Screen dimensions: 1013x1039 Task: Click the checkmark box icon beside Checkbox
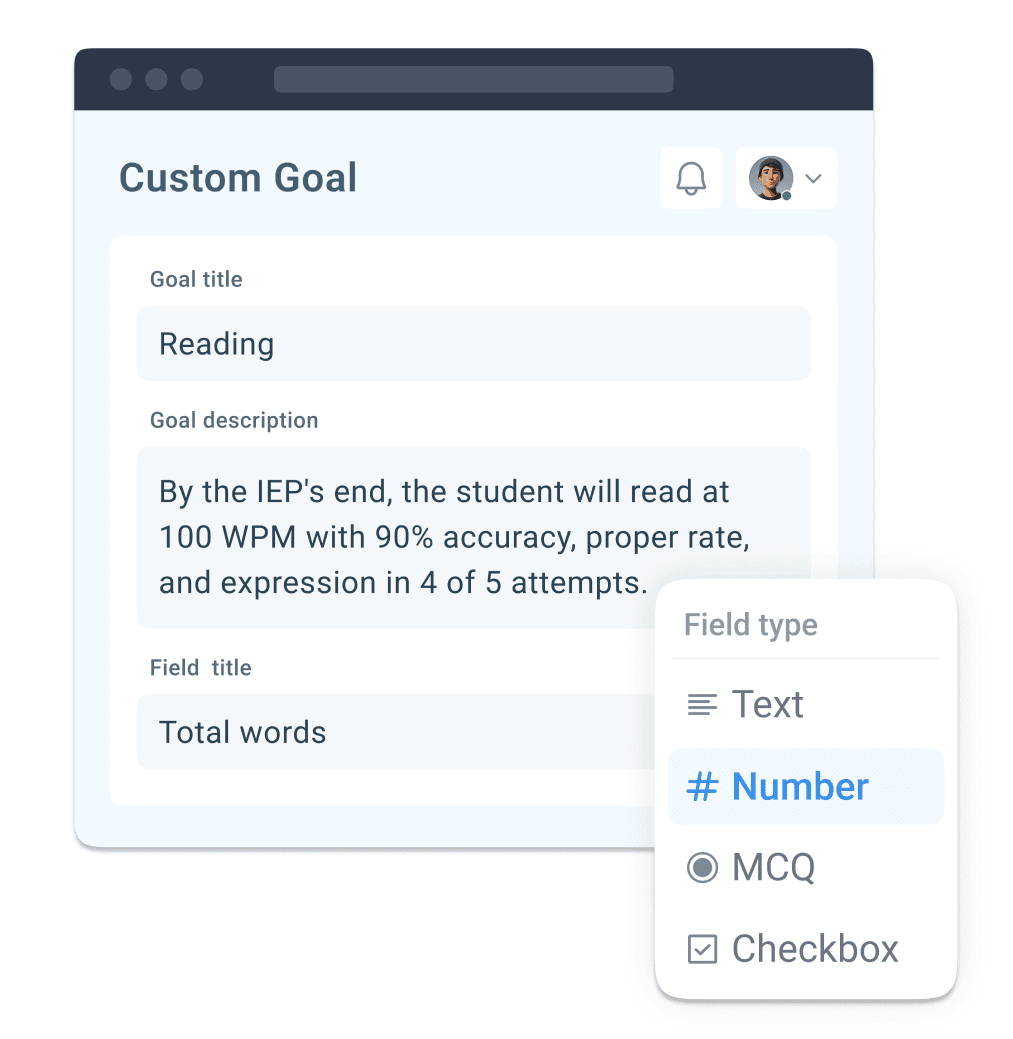pyautogui.click(x=702, y=949)
